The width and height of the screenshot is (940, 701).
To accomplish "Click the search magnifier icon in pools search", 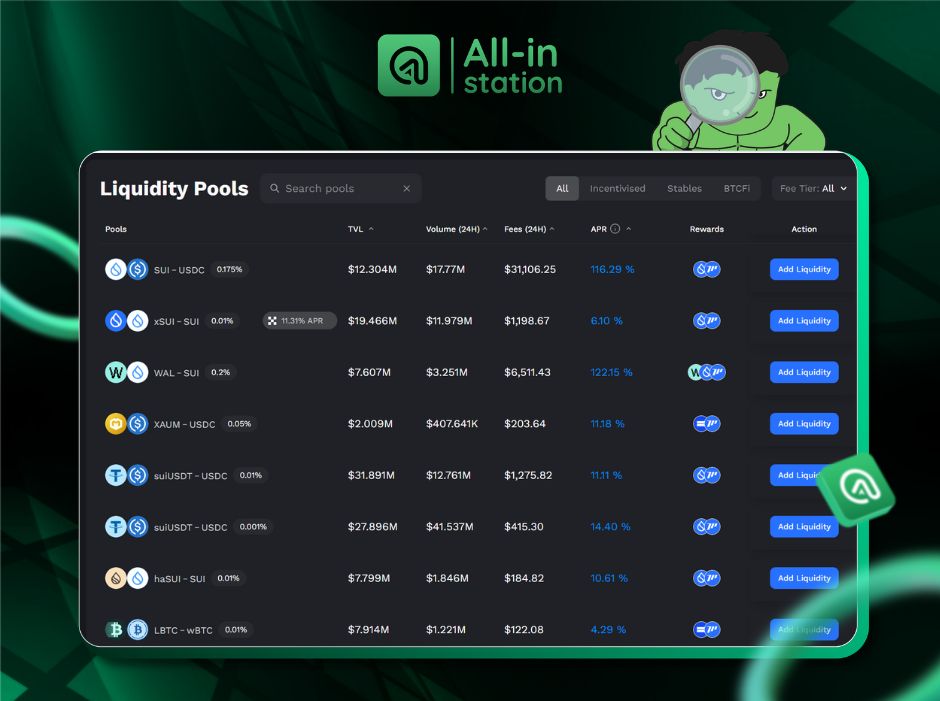I will (x=275, y=188).
